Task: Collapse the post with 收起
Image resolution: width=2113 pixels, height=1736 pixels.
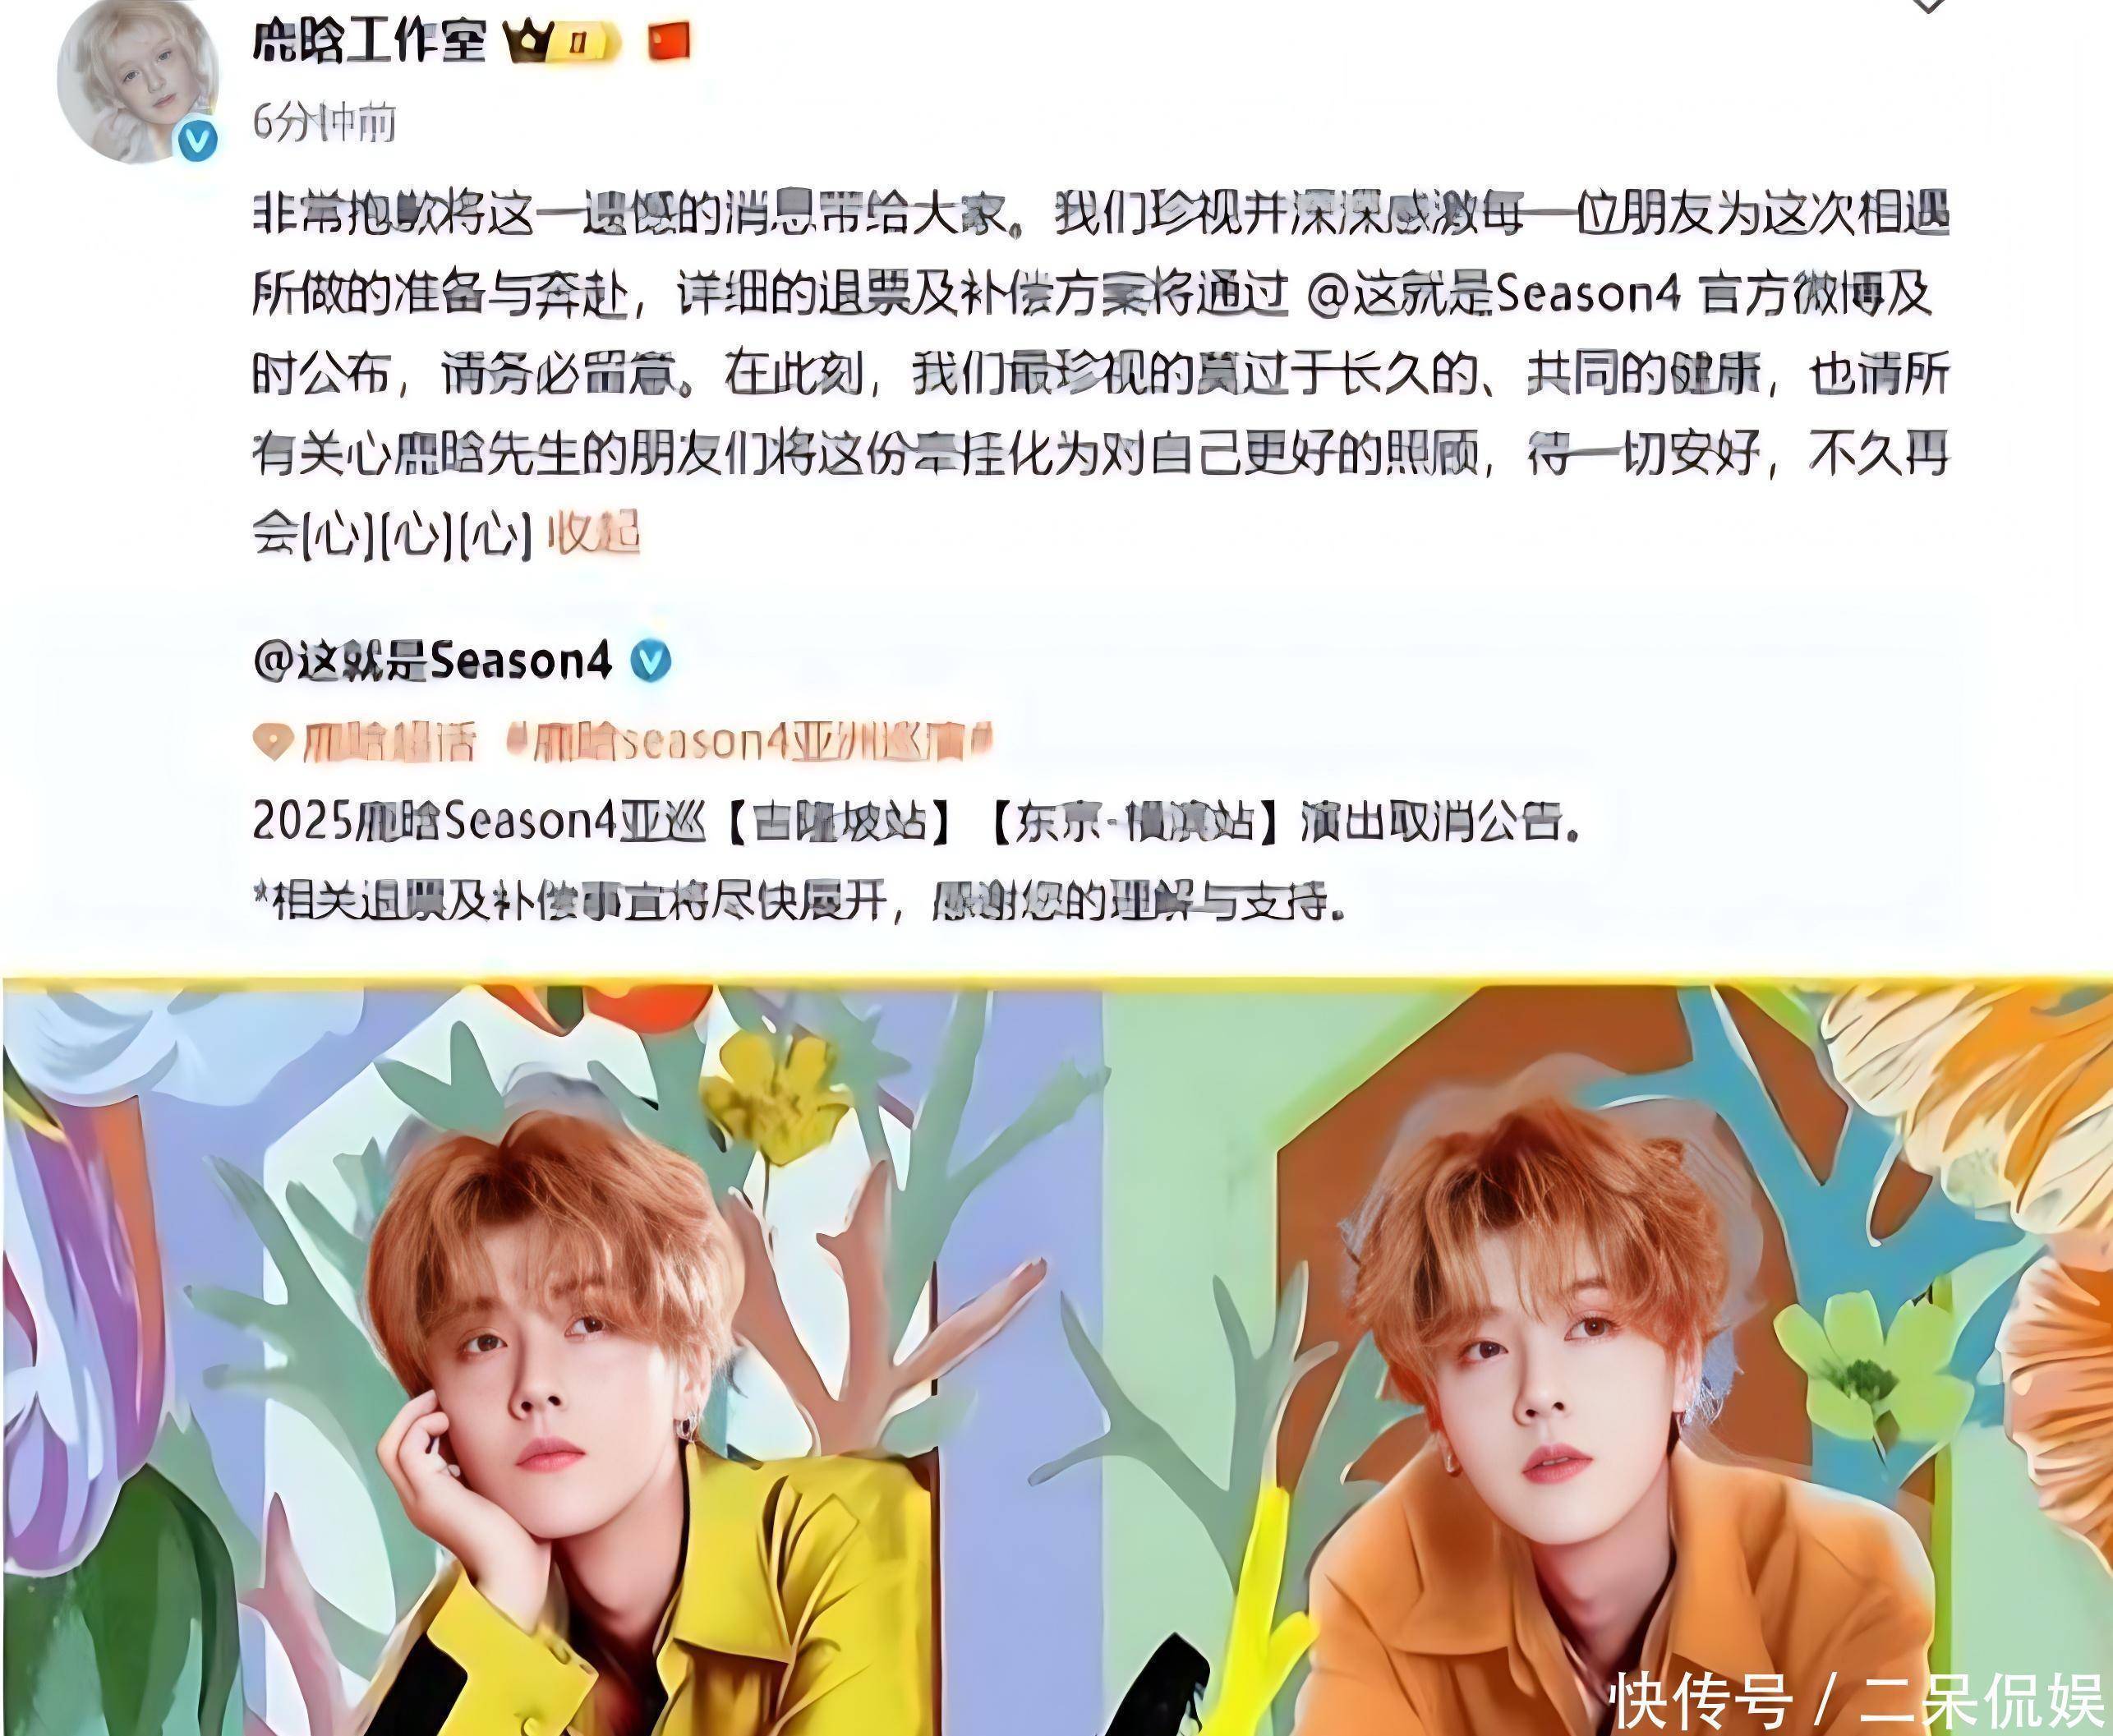Action: tap(593, 534)
